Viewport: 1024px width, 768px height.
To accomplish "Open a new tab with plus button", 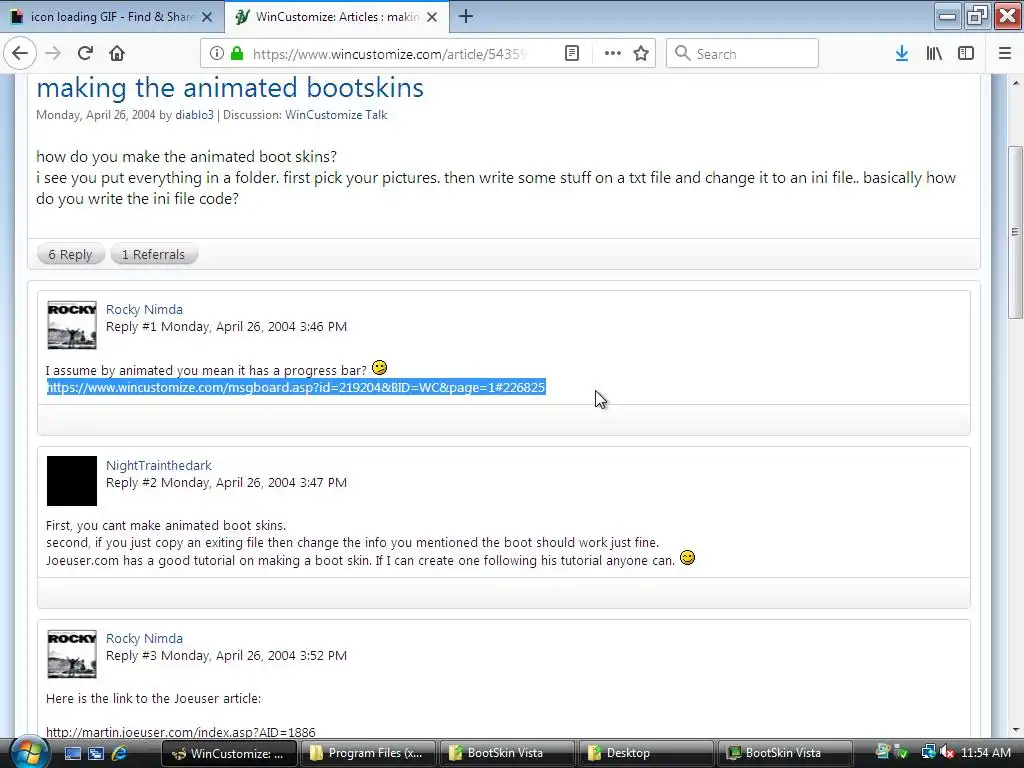I will point(466,16).
